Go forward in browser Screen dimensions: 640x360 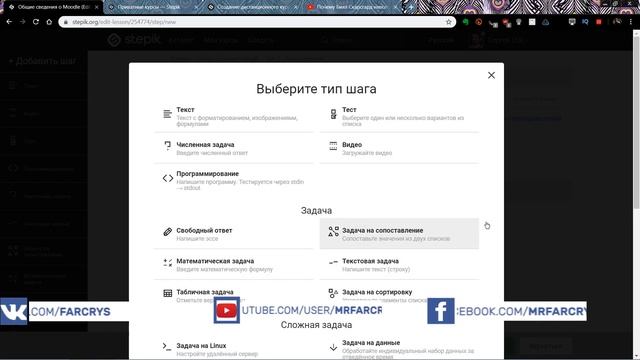22,22
